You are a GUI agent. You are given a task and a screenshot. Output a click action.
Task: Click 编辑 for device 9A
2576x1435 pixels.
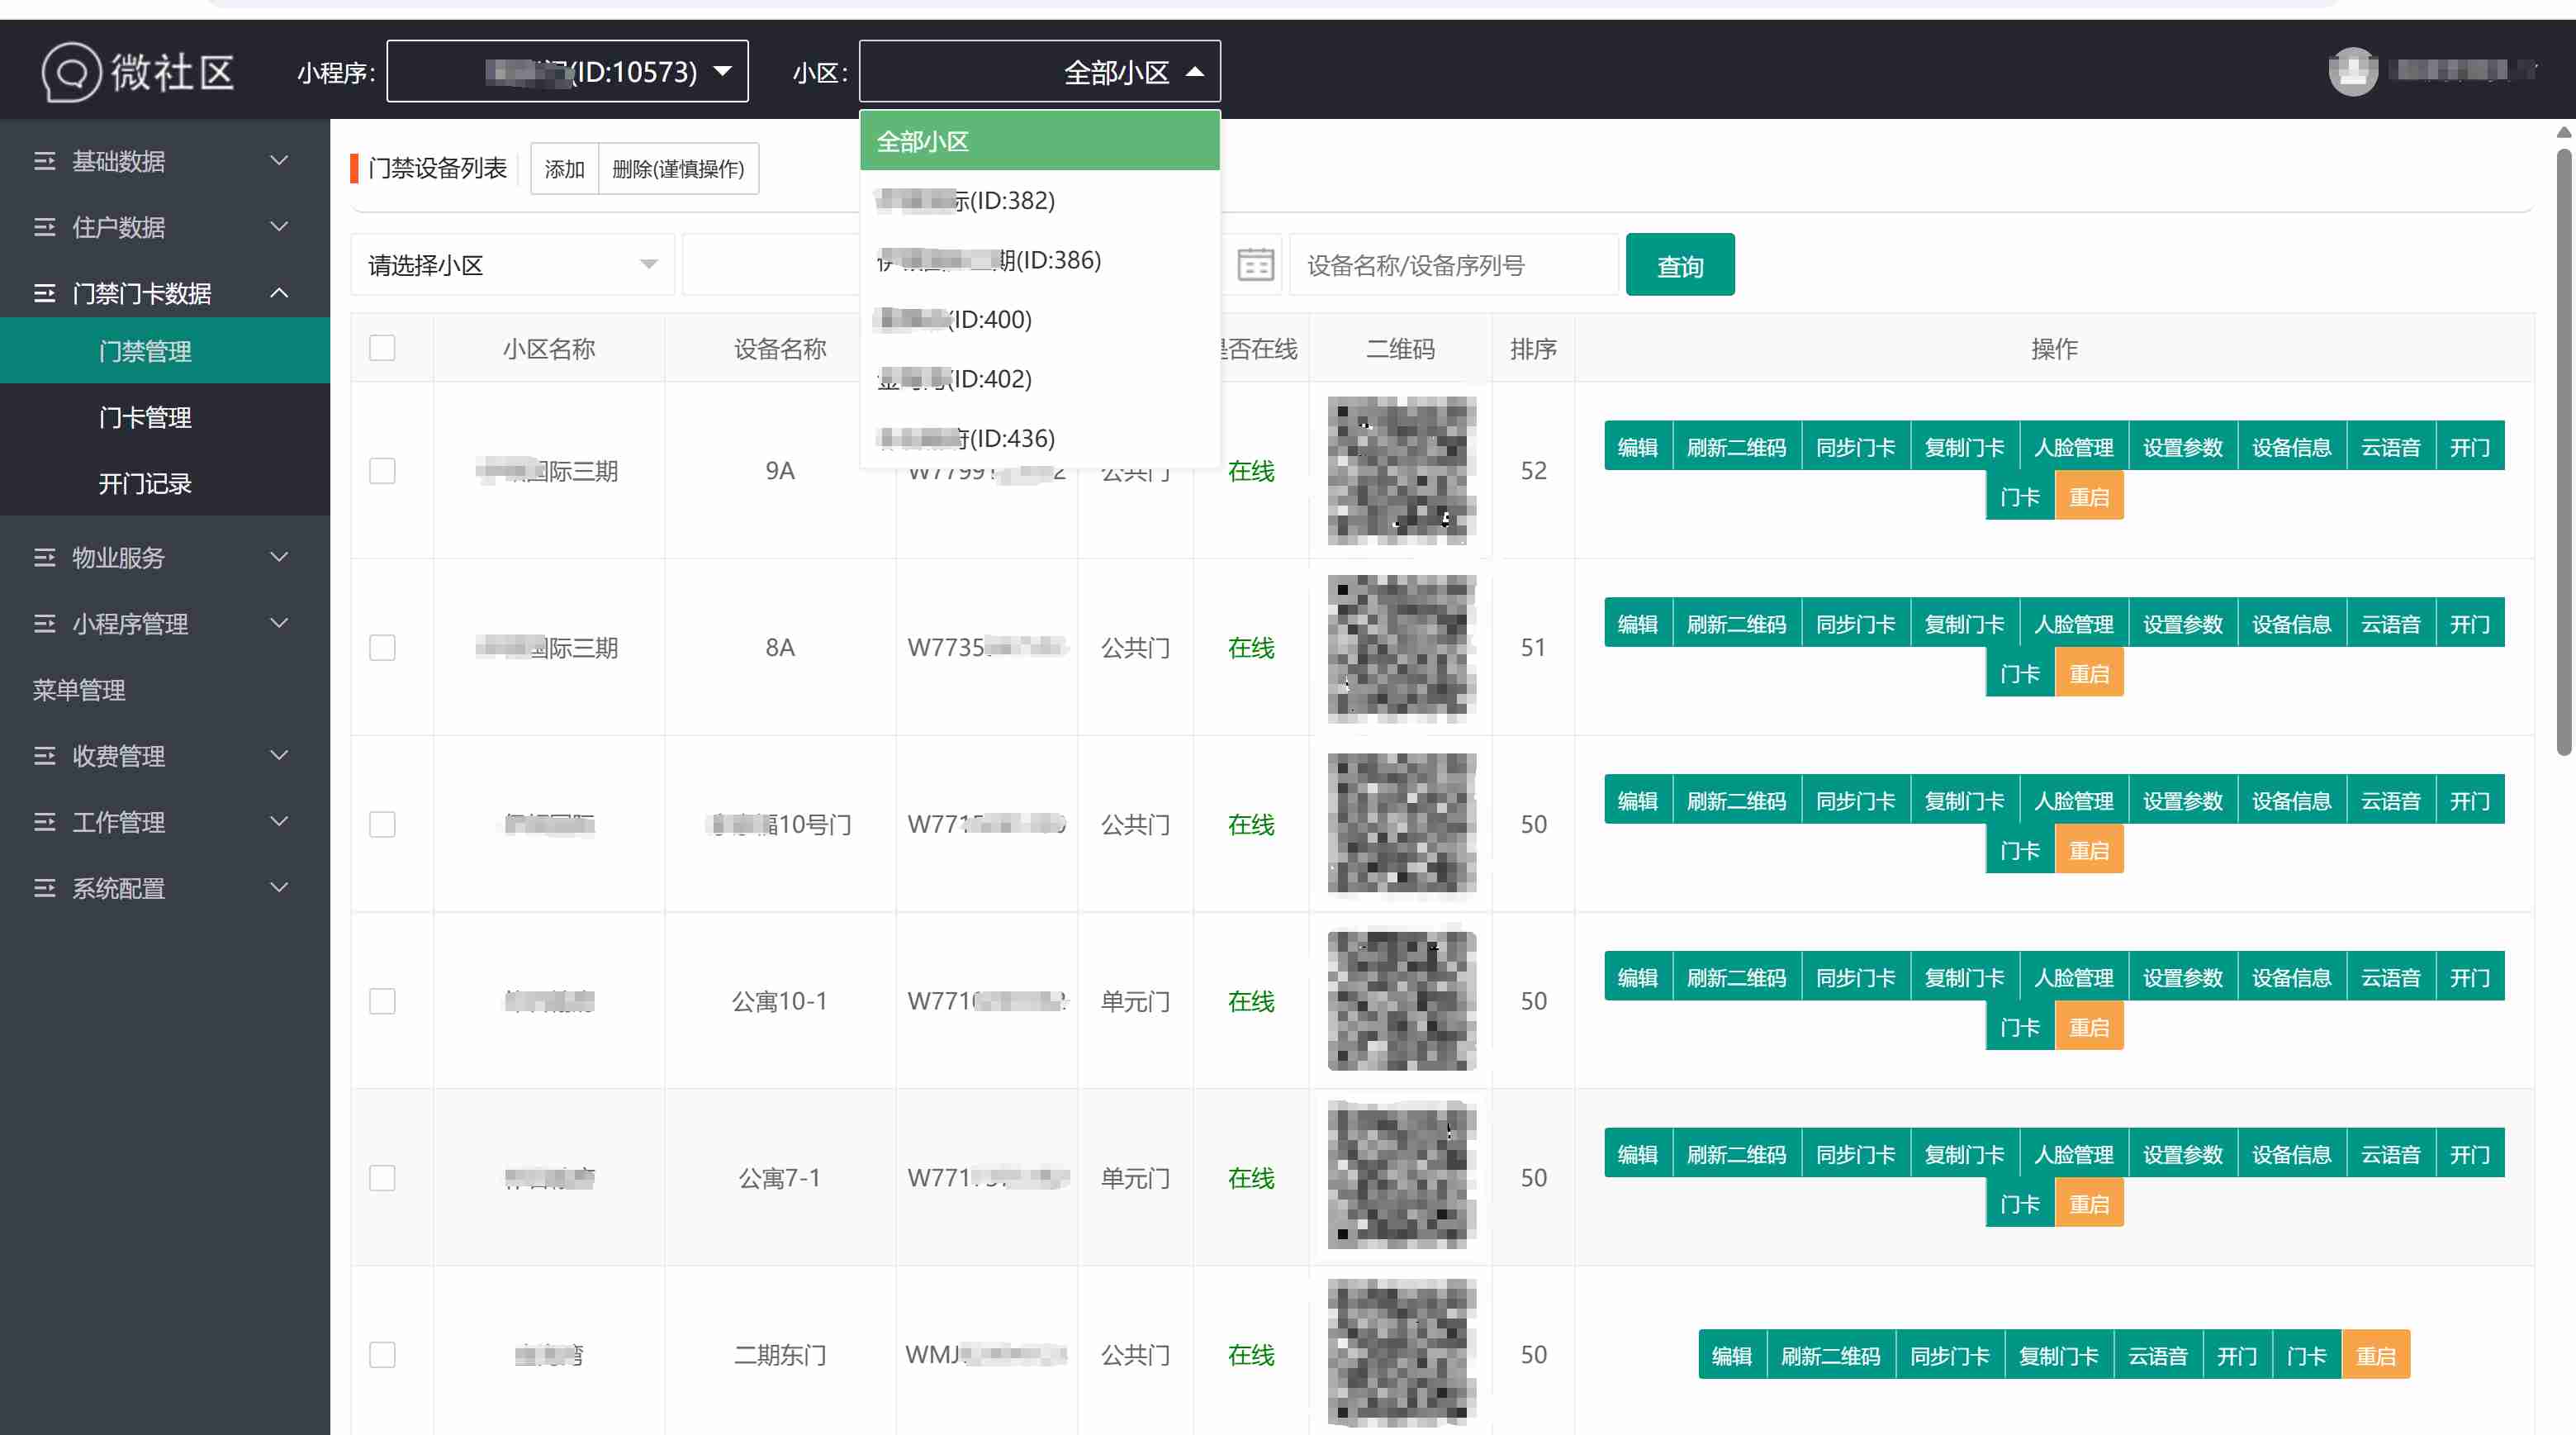pyautogui.click(x=1638, y=447)
